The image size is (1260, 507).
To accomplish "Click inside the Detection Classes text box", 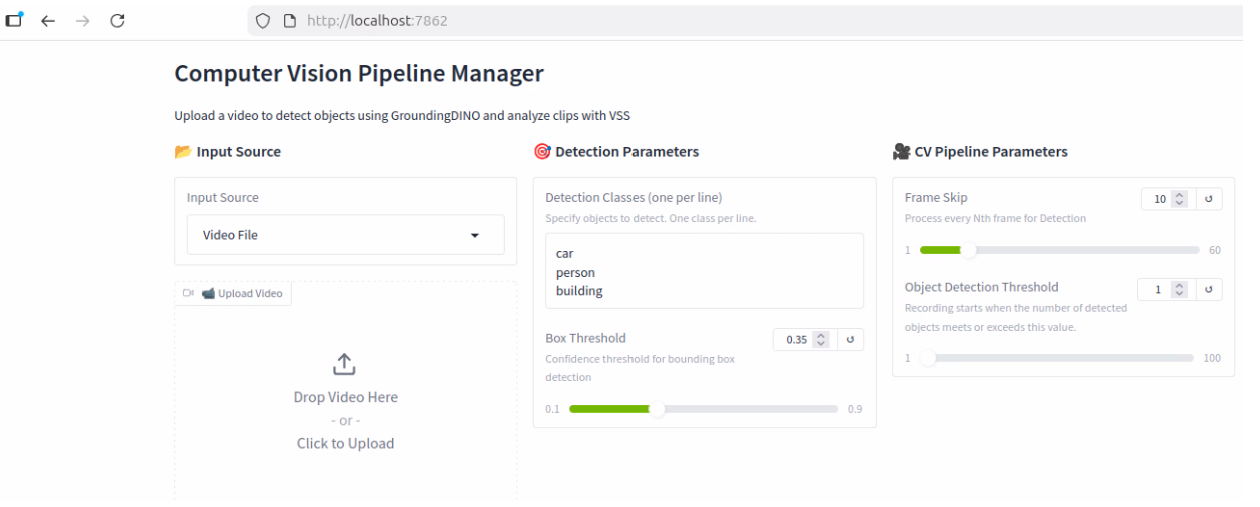I will coord(704,271).
